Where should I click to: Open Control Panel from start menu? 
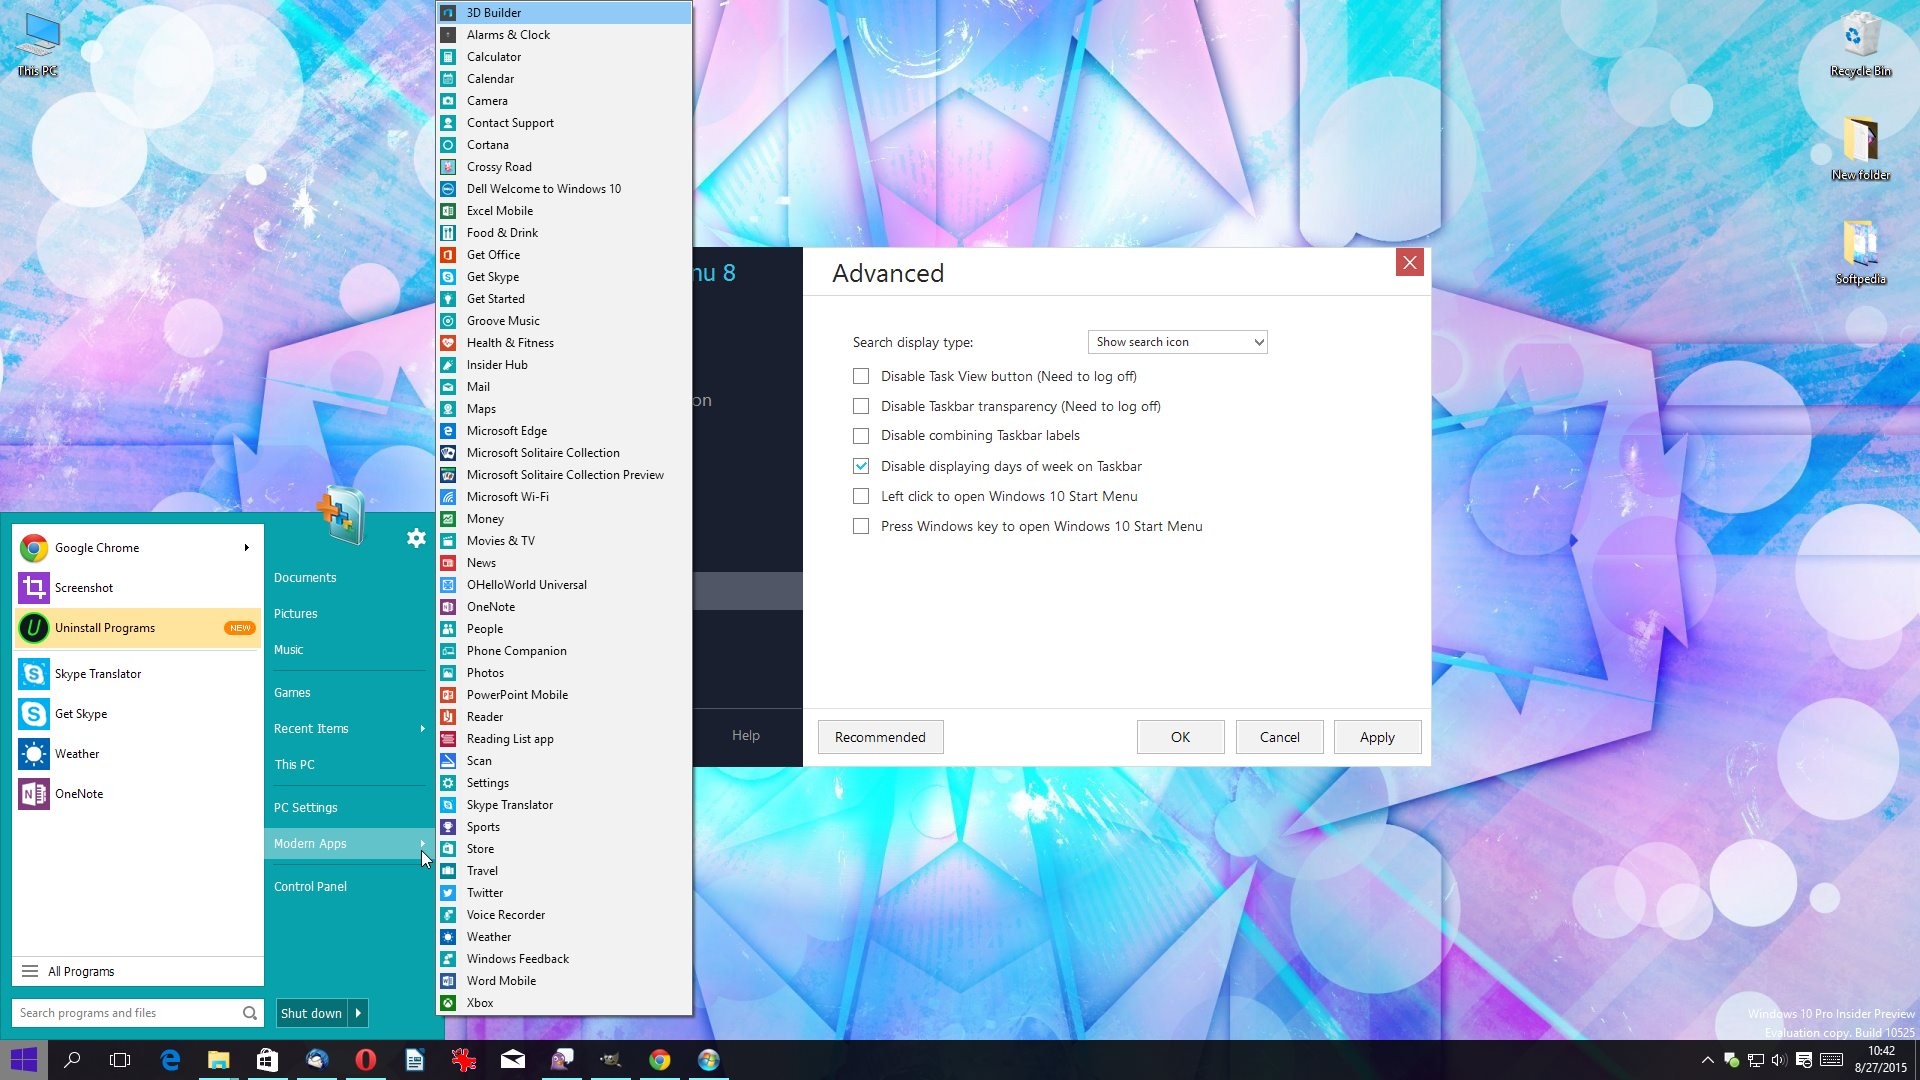(x=310, y=887)
